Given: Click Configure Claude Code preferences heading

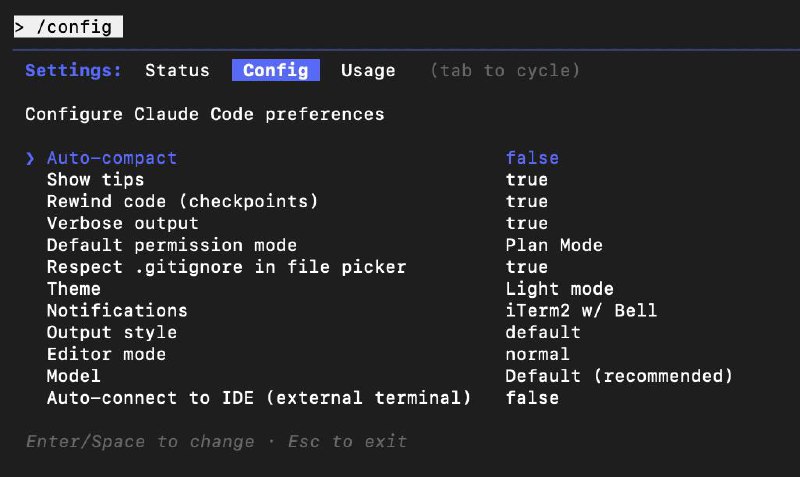Looking at the screenshot, I should pyautogui.click(x=205, y=114).
